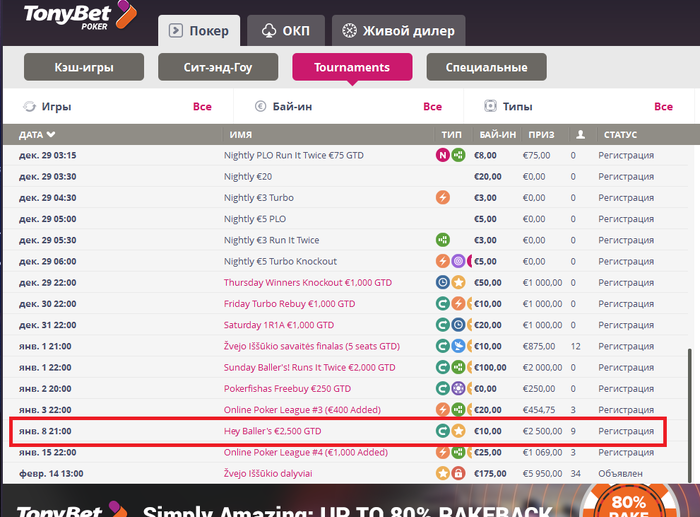Click Объявлен status on февр. 14 row
The image size is (700, 517).
coord(621,474)
